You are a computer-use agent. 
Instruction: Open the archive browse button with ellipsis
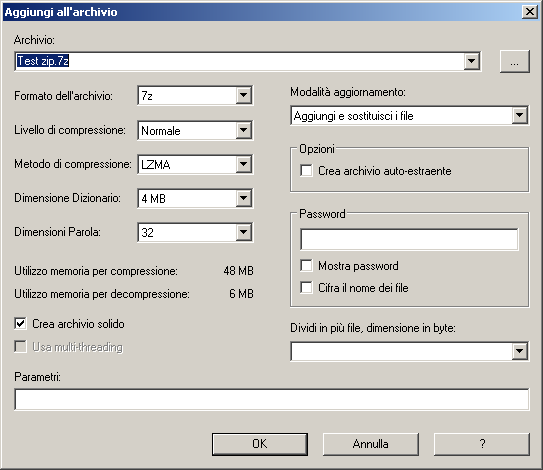point(515,62)
